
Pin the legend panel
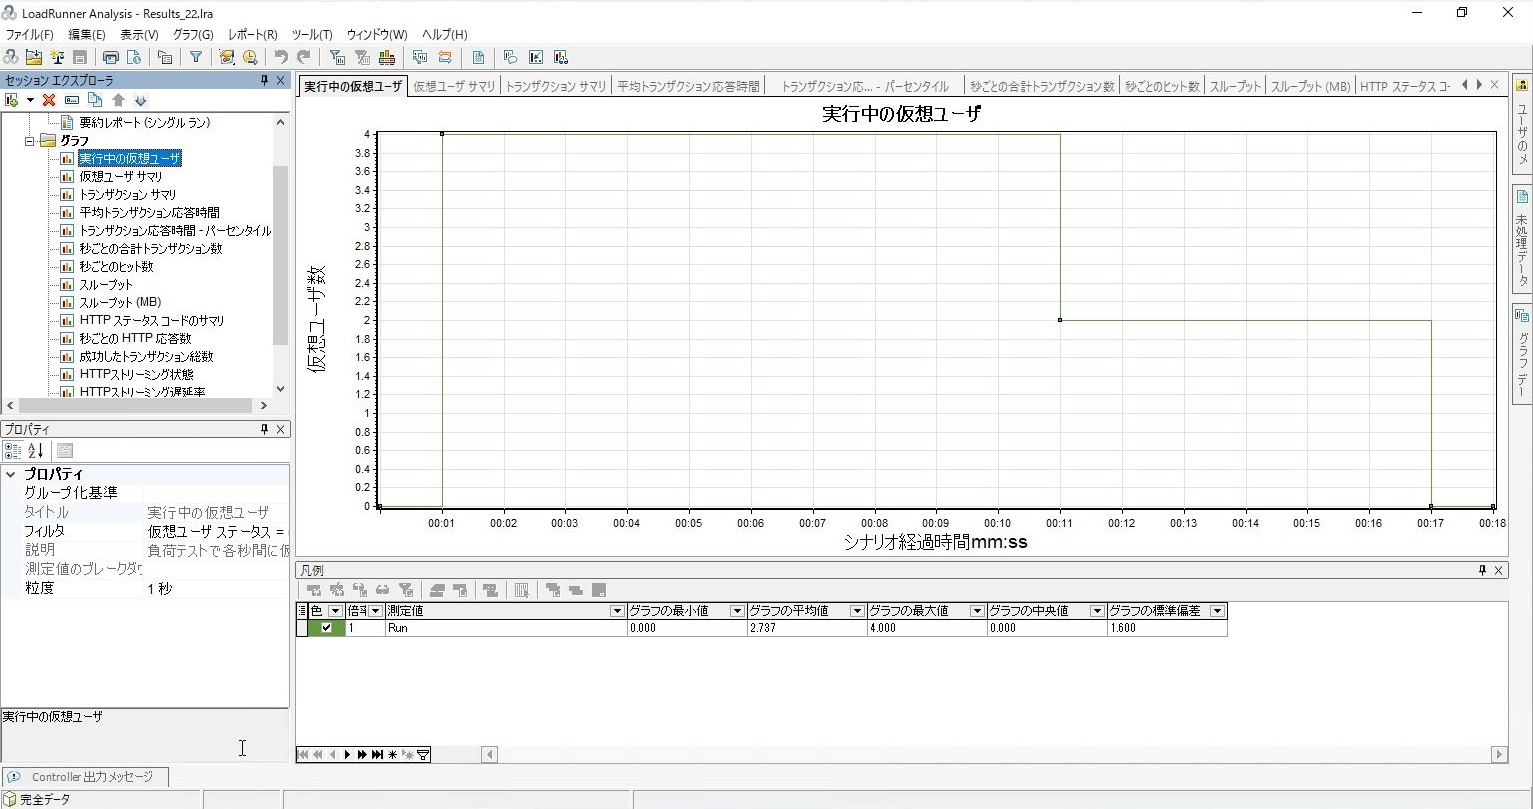click(x=1482, y=570)
